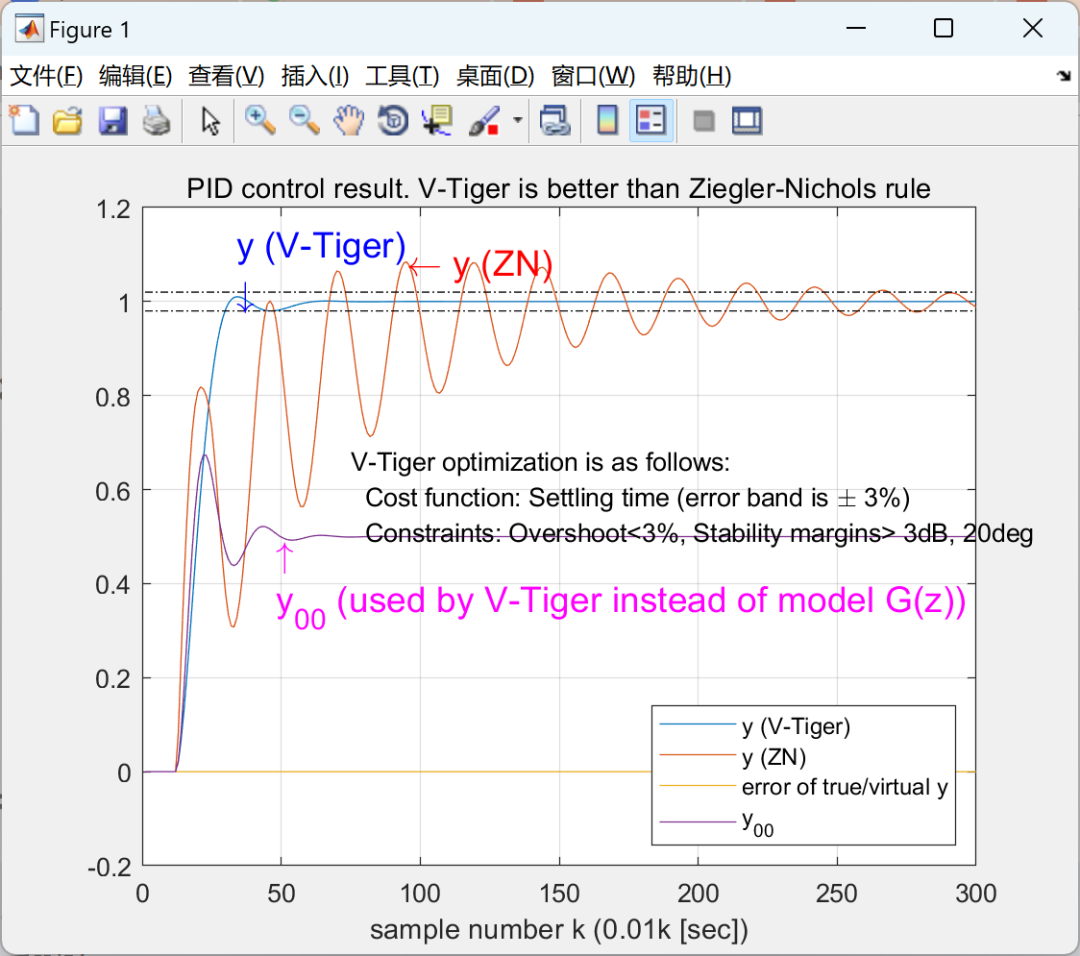Insert a Colorbar using the toolbar icon
Screen dimensions: 1080x956
pos(607,121)
